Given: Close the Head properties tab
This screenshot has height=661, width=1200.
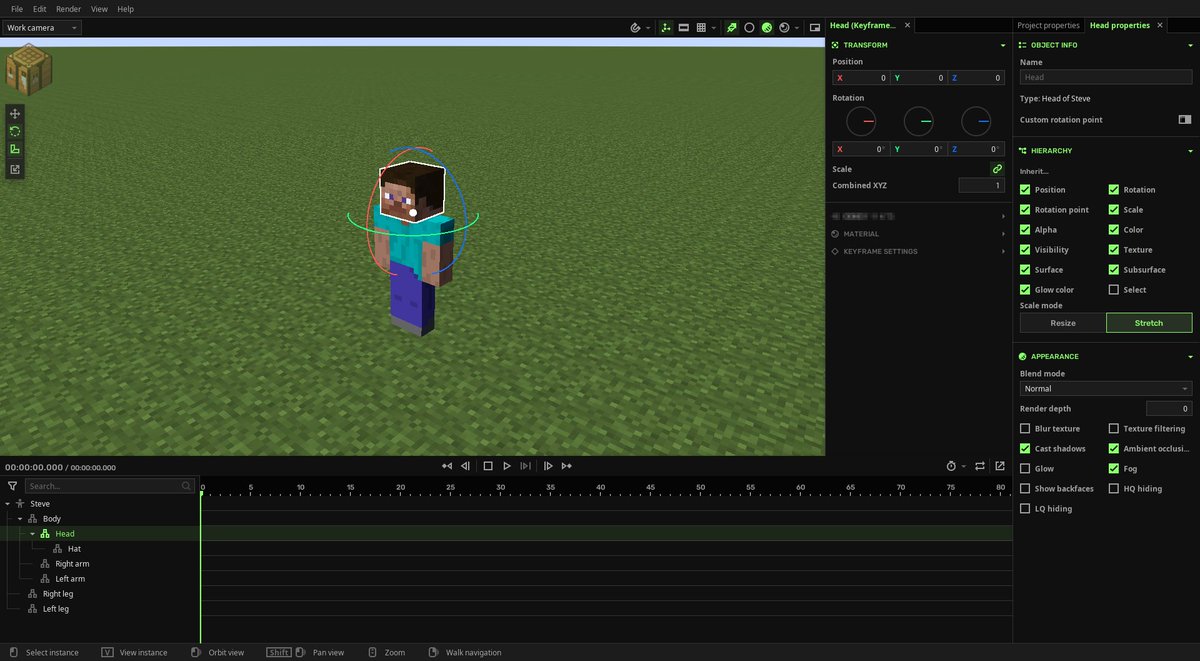Looking at the screenshot, I should point(1160,25).
